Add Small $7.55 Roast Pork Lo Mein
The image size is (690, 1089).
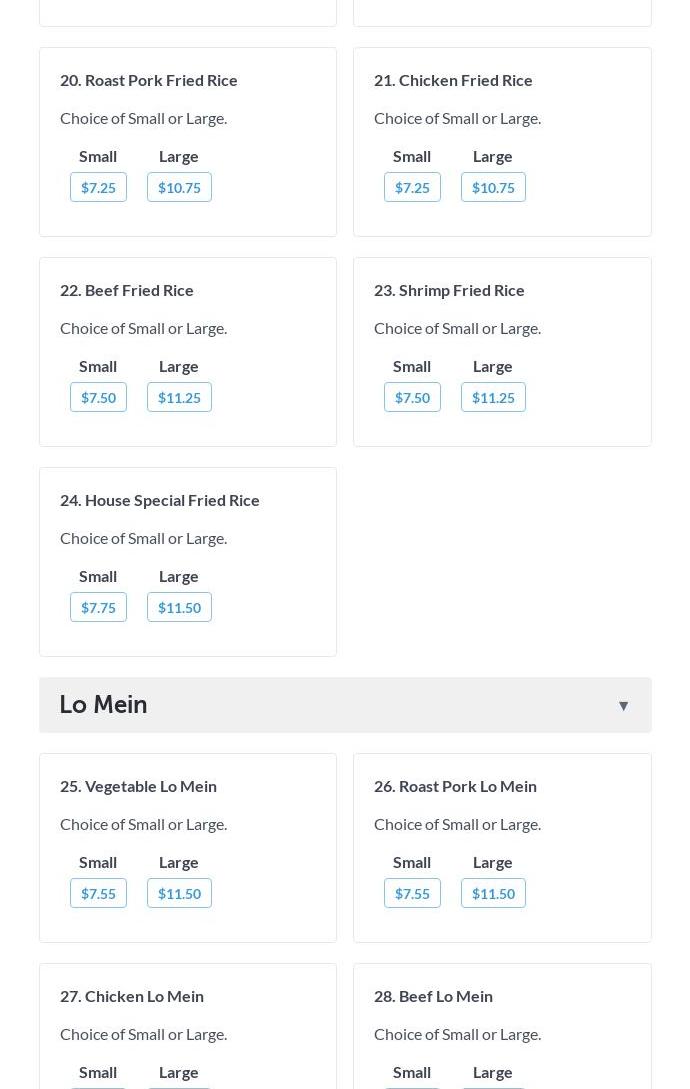tap(412, 894)
